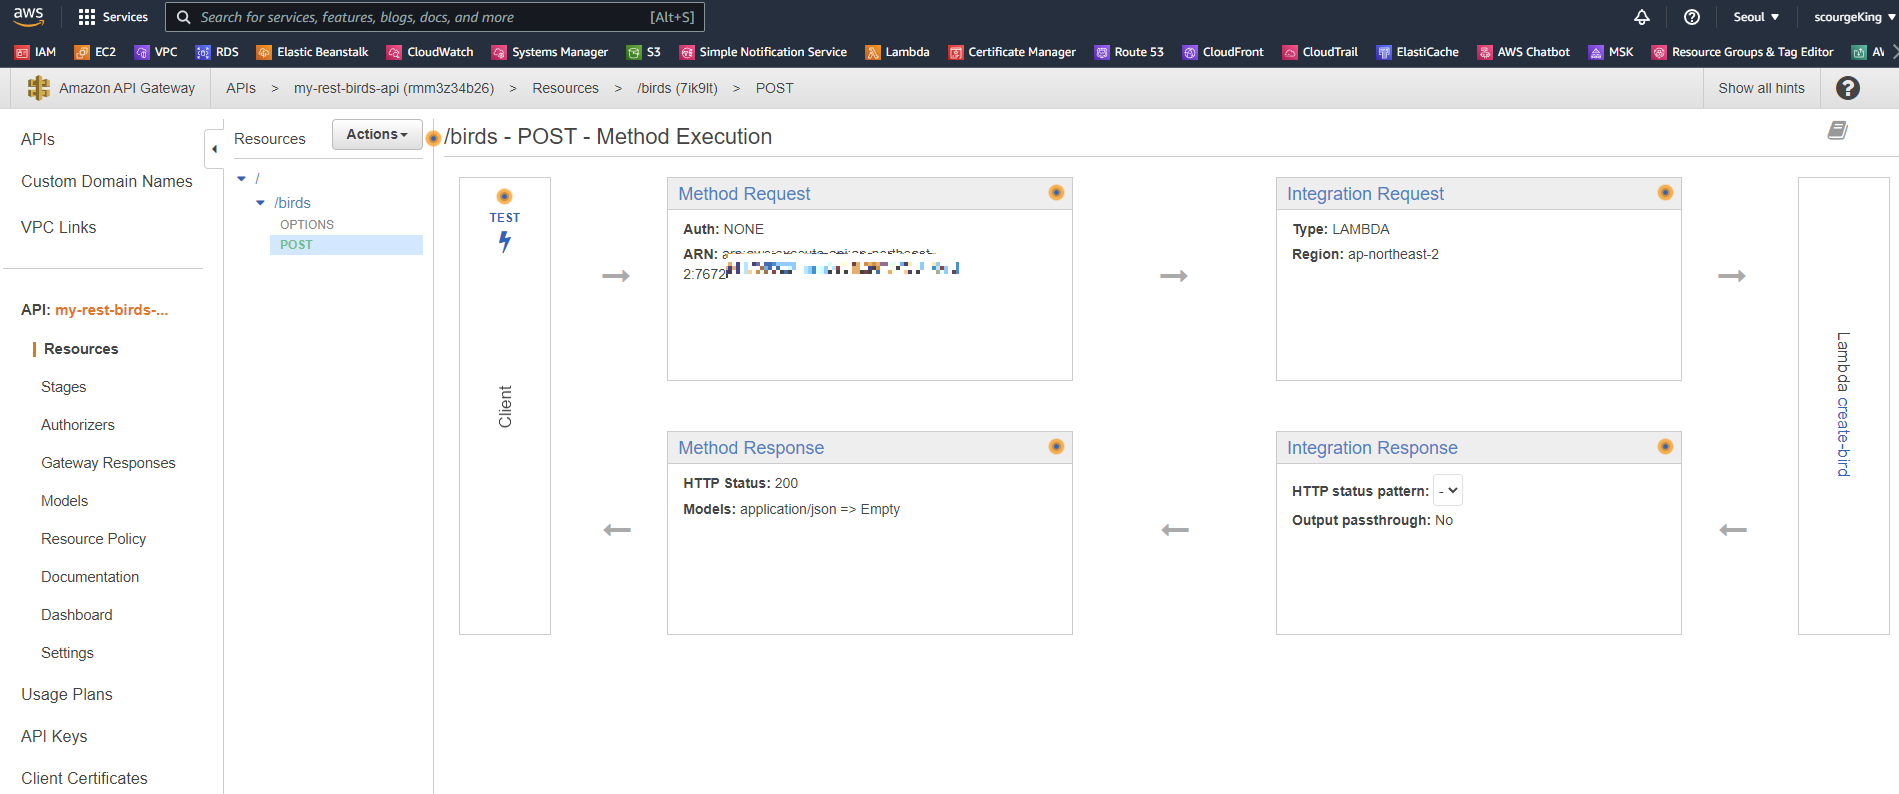Open Custom Domain Names in sidebar

point(107,181)
